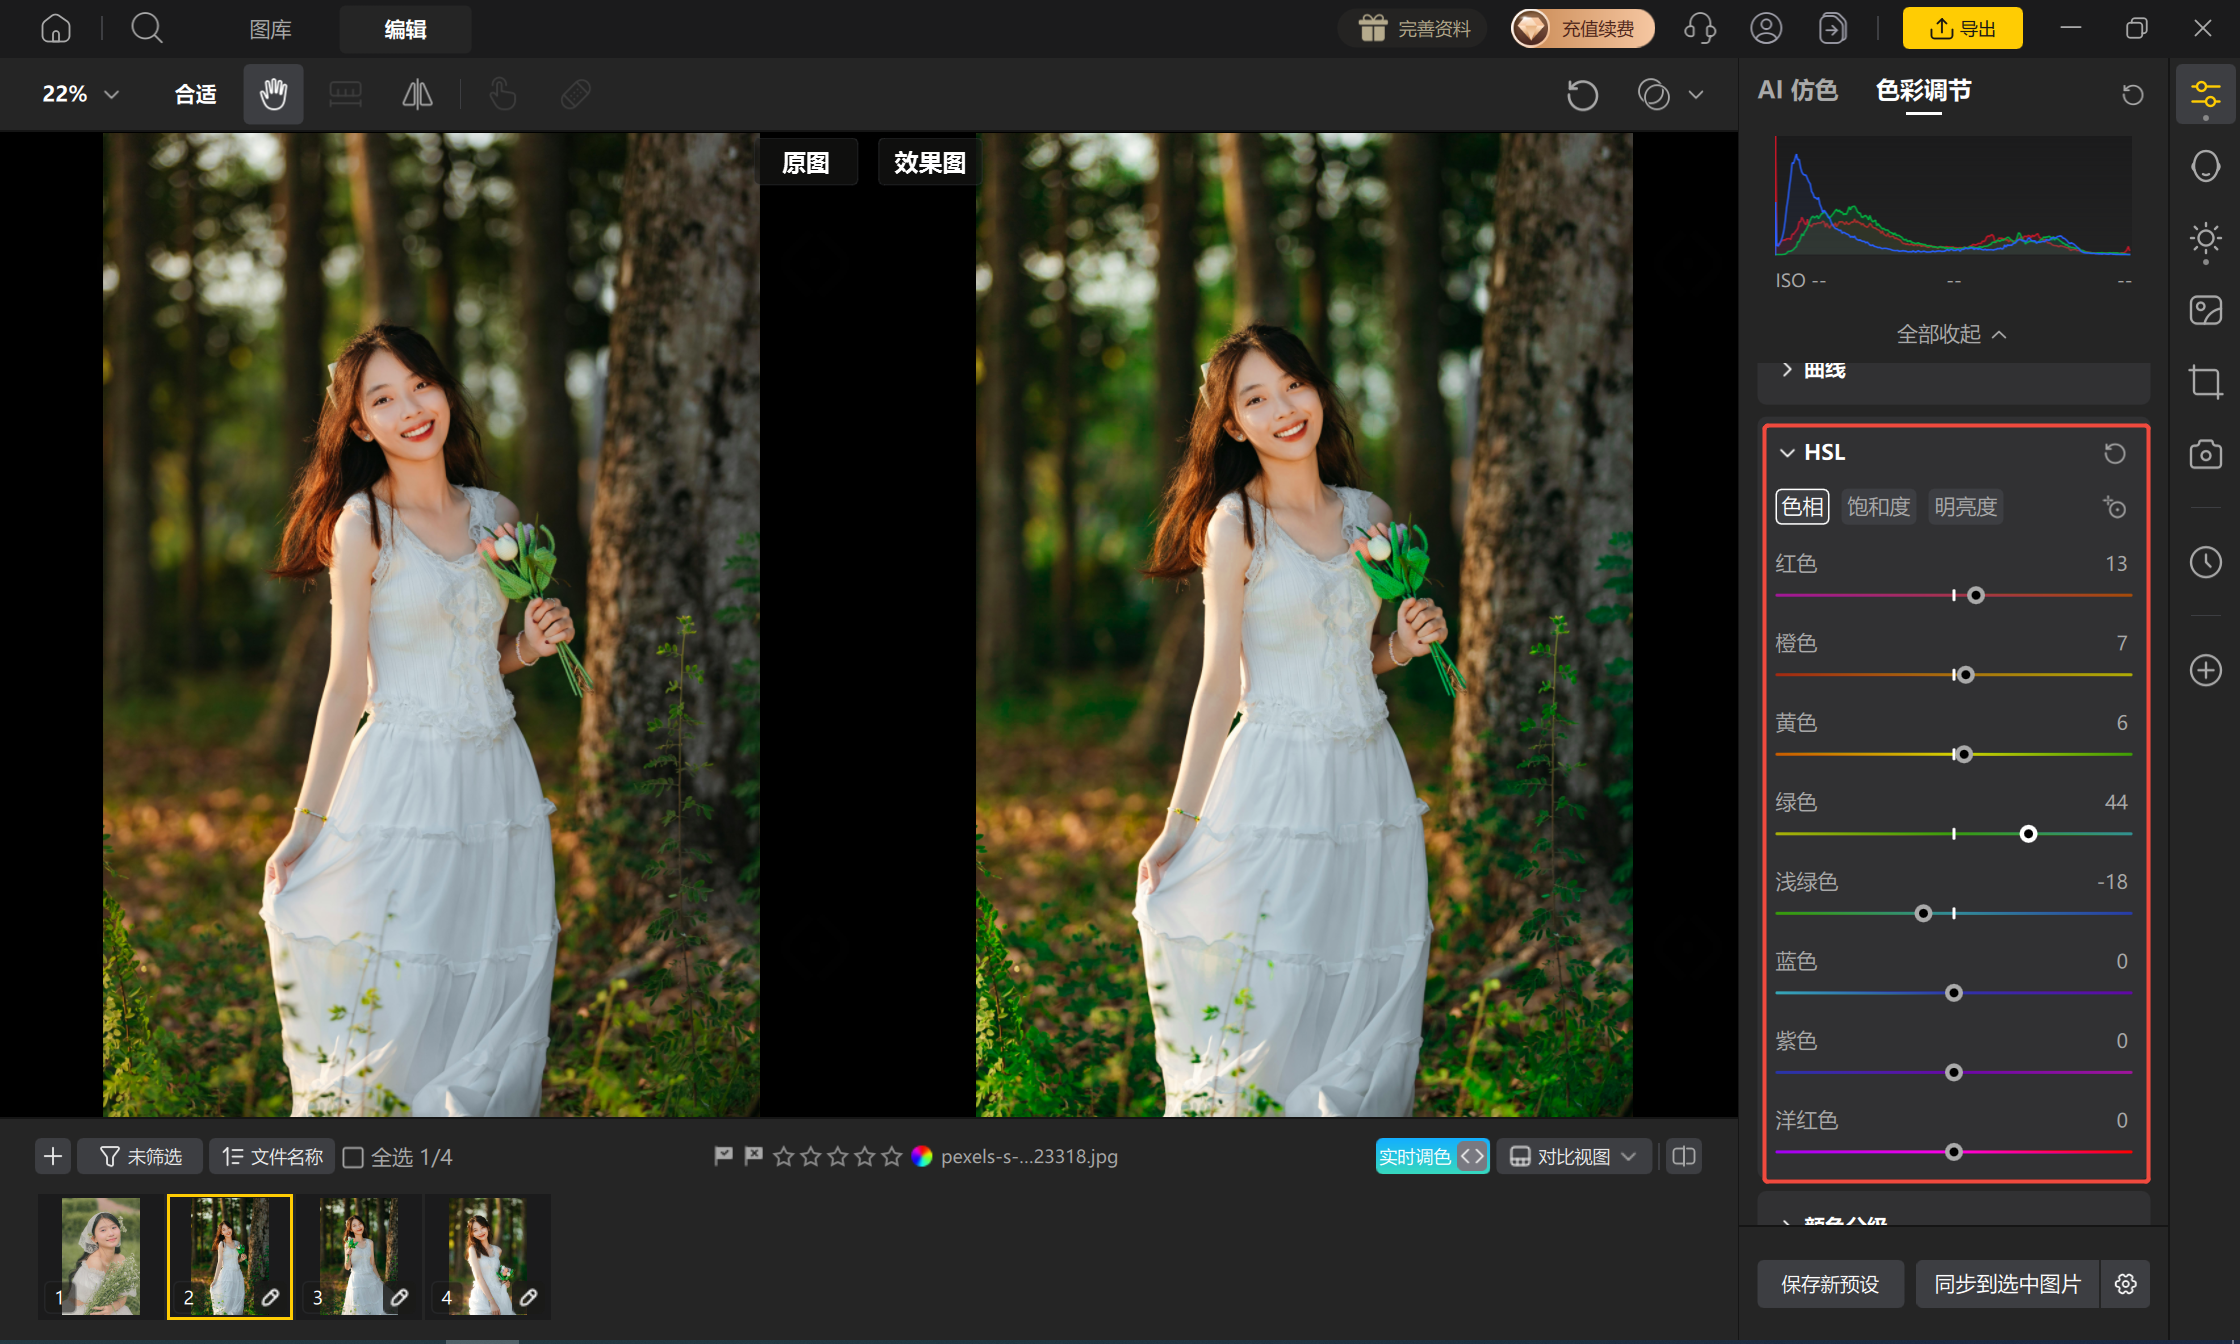The image size is (2240, 1344).
Task: Toggle the split compare view icon
Action: [1684, 1156]
